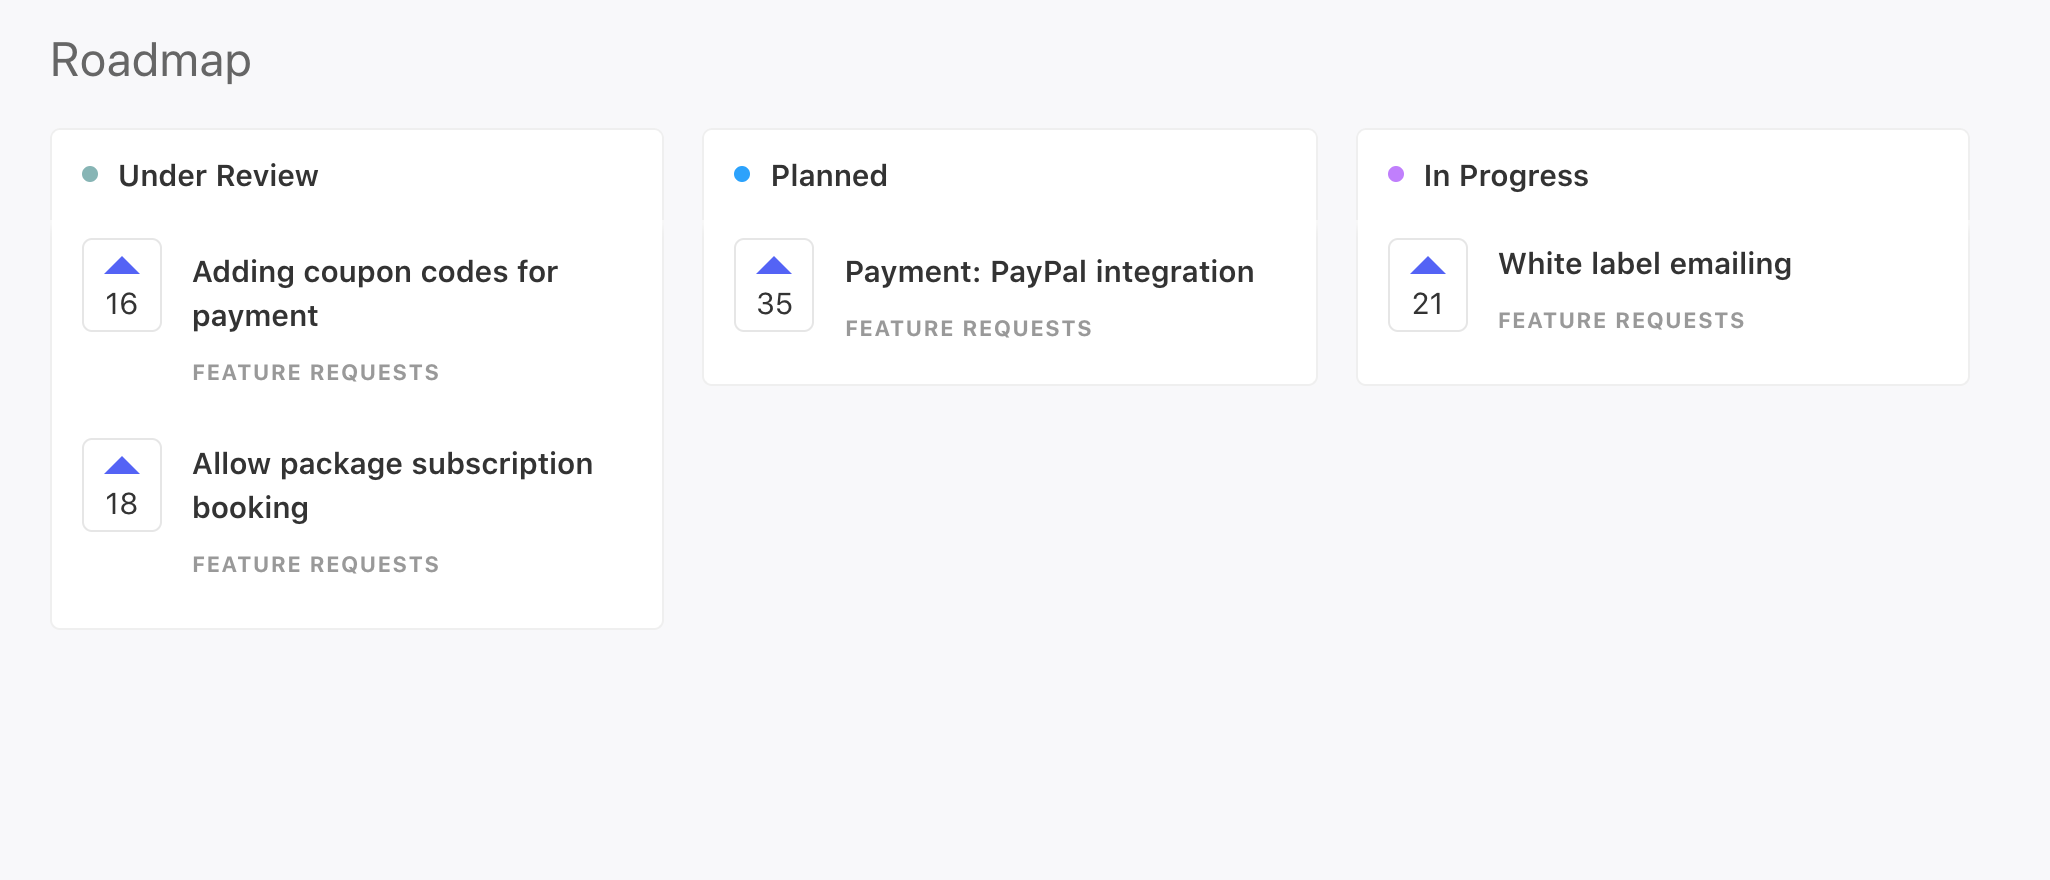Image resolution: width=2050 pixels, height=880 pixels.
Task: Select the Planned column header
Action: (829, 176)
